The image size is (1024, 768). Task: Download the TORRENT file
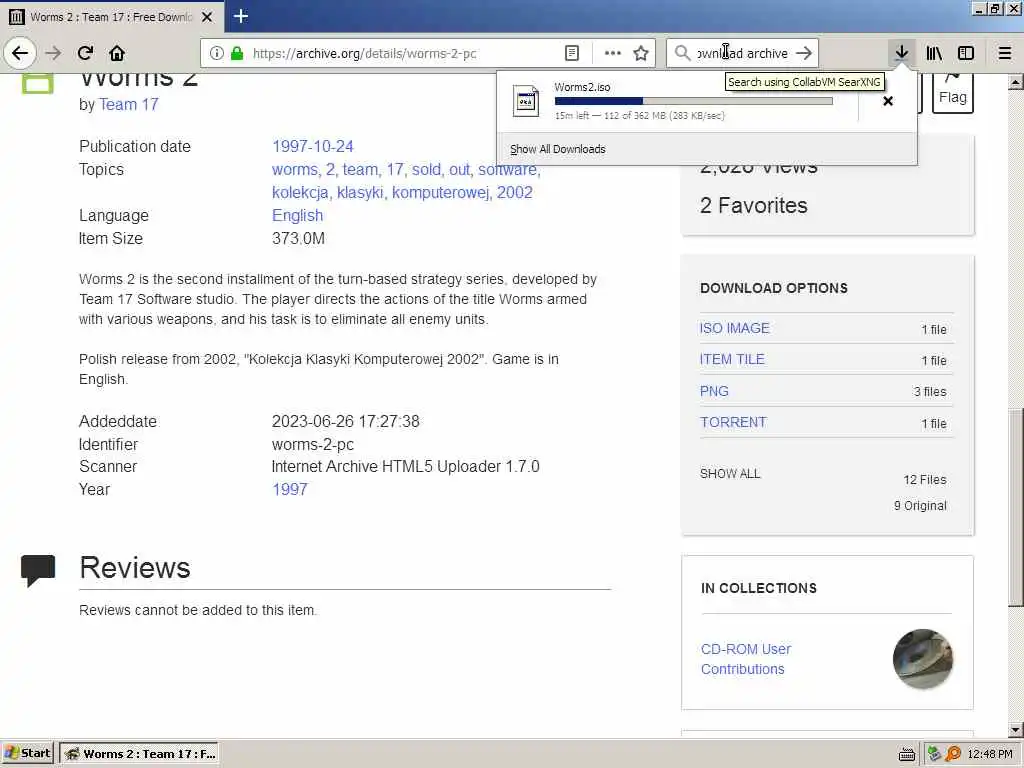733,423
